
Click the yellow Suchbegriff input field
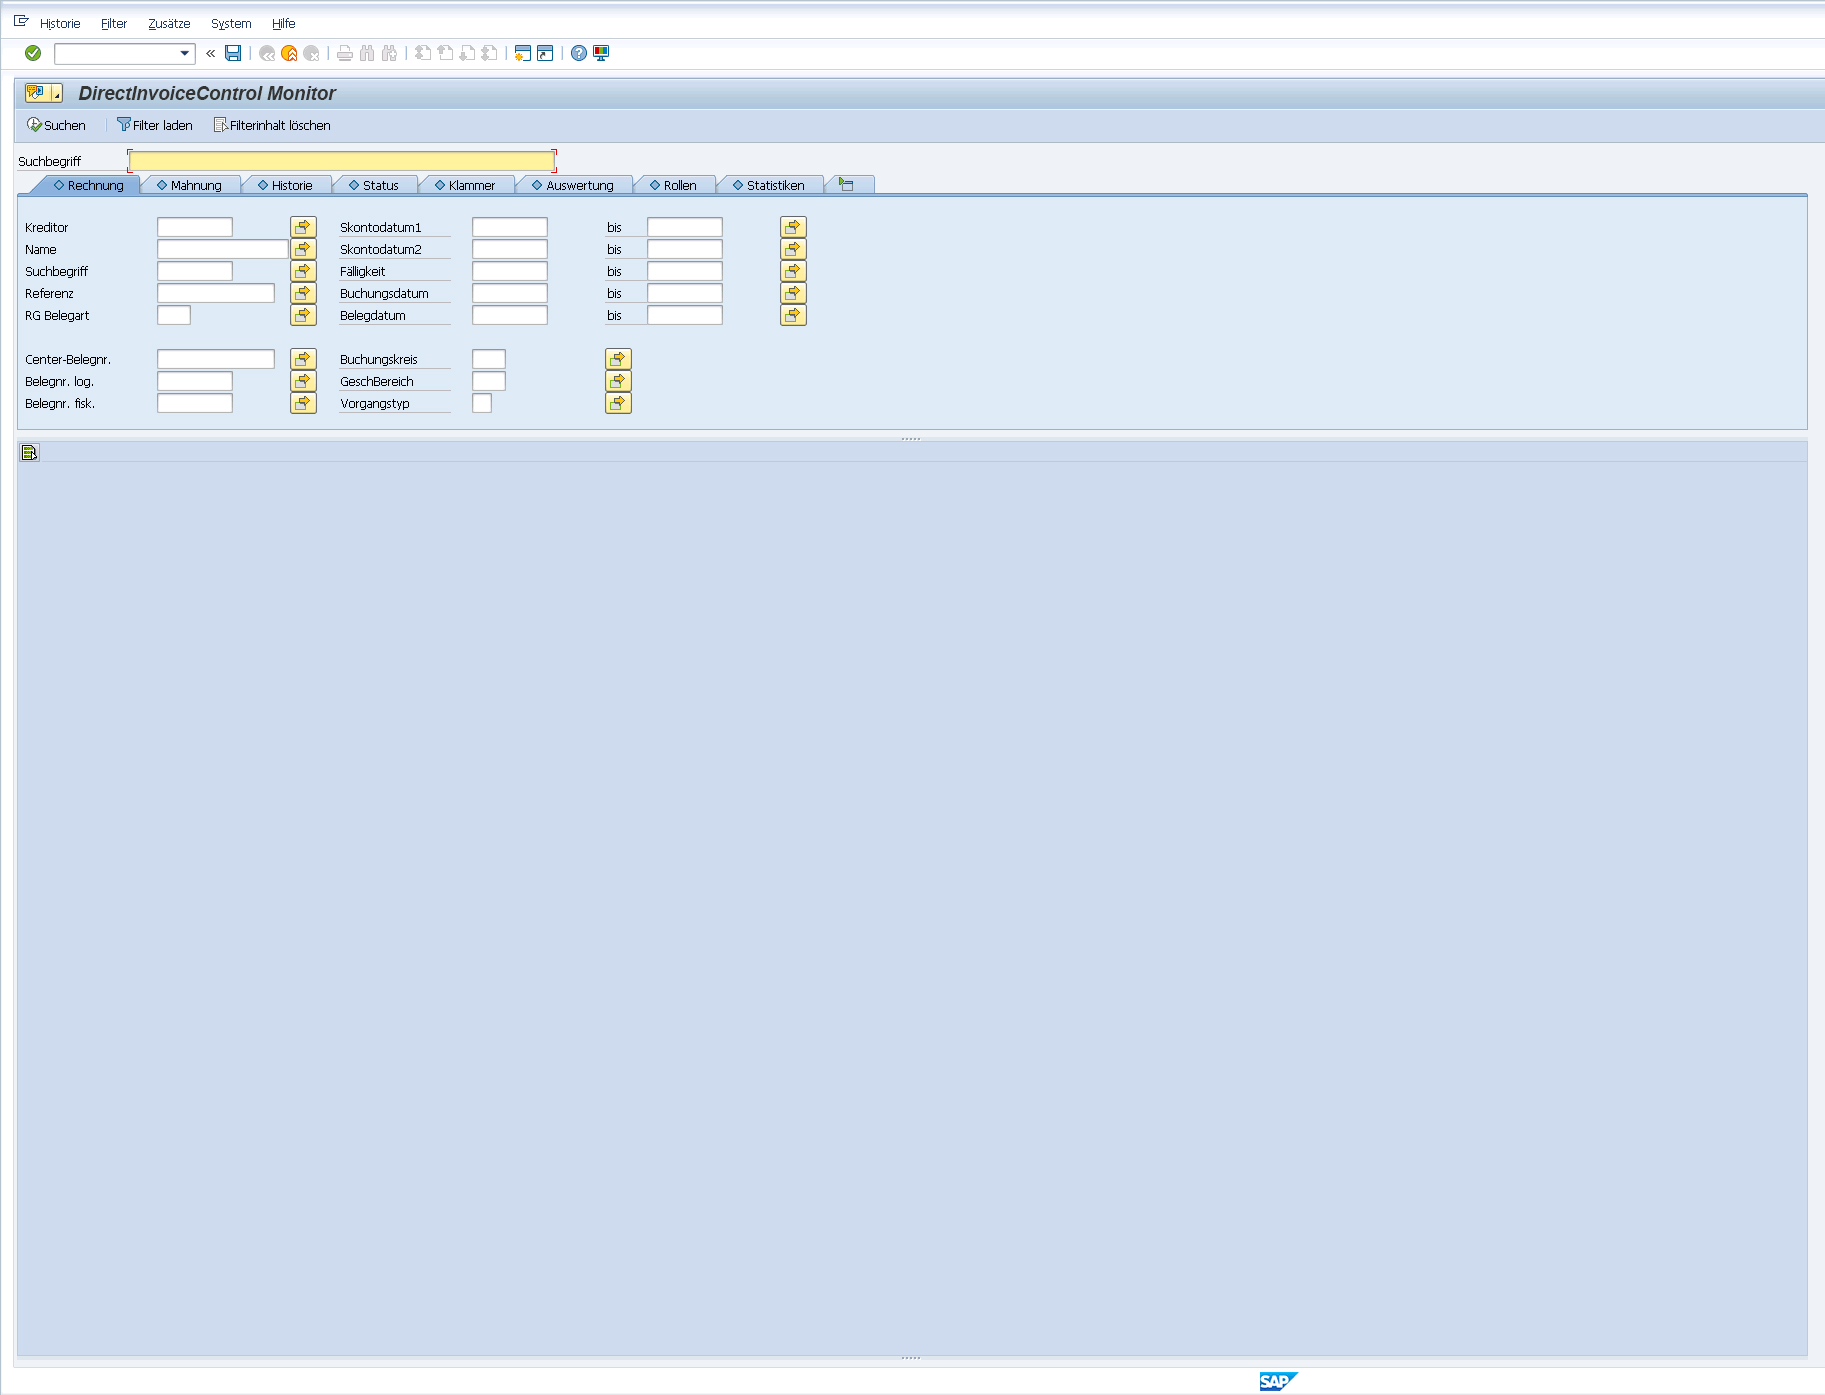(x=341, y=161)
